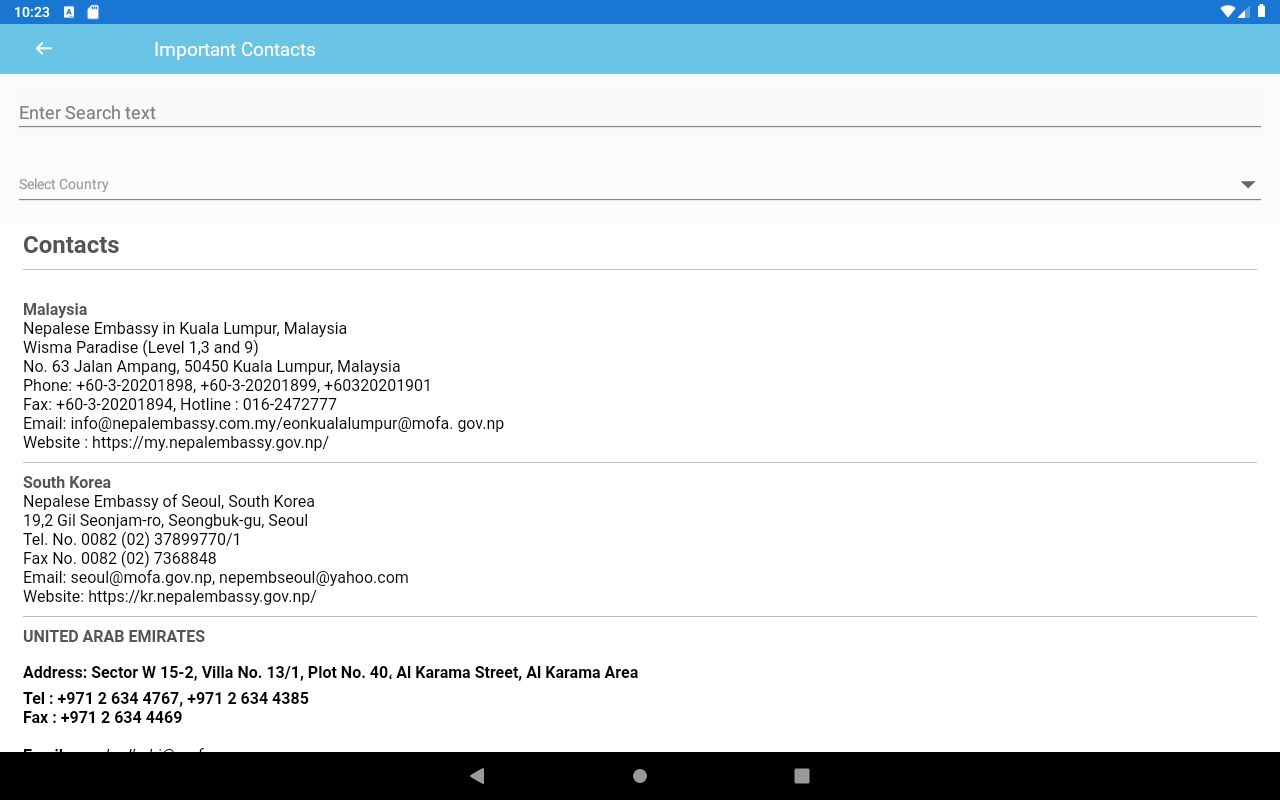Click the battery status icon
Viewport: 1280px width, 800px height.
pos(1261,12)
